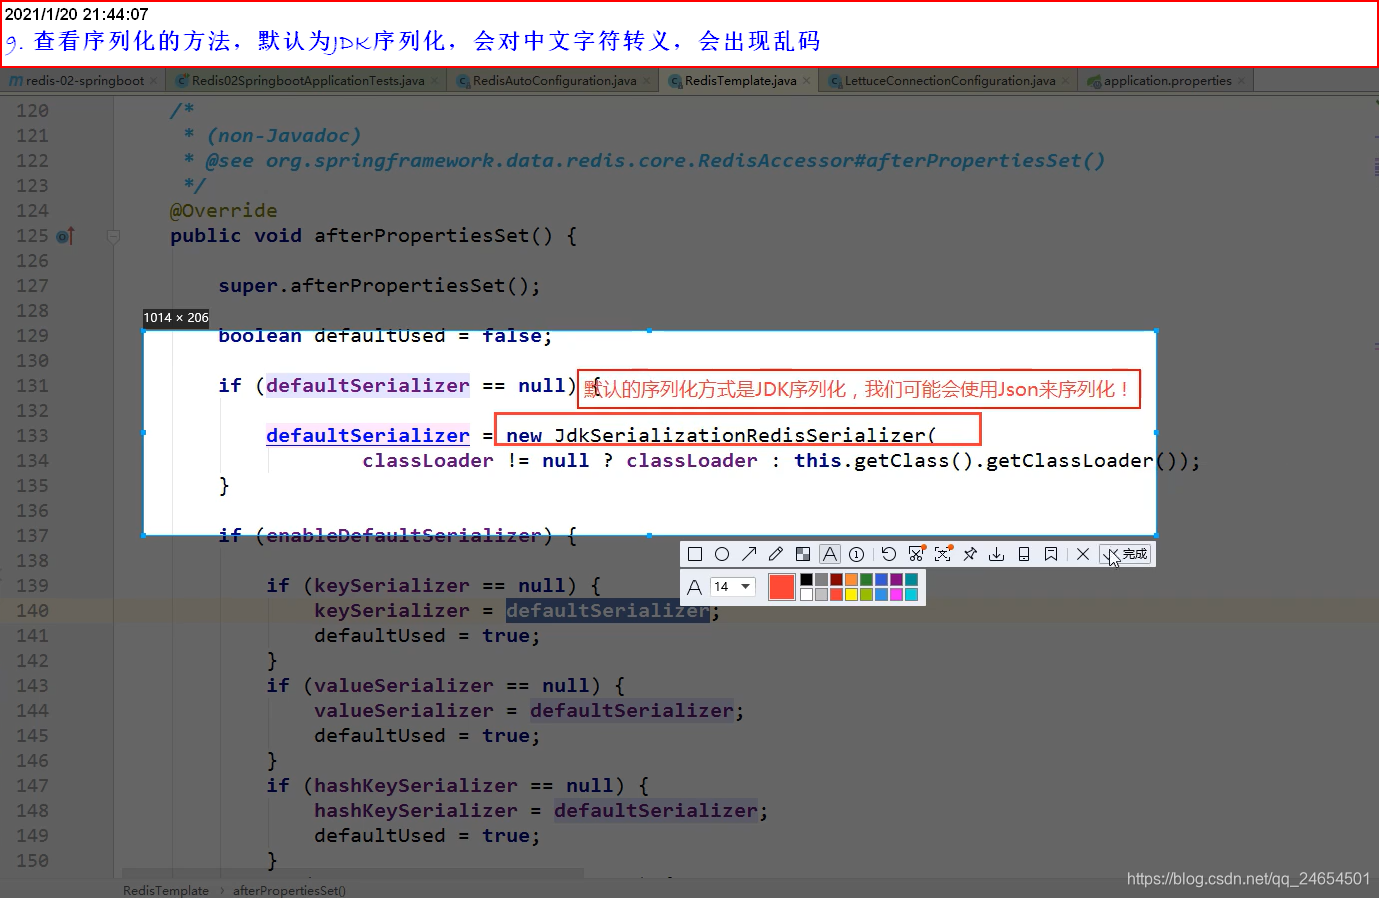This screenshot has height=898, width=1379.
Task: Click 'this.getClass().getClassLoader()' expression
Action: [985, 461]
